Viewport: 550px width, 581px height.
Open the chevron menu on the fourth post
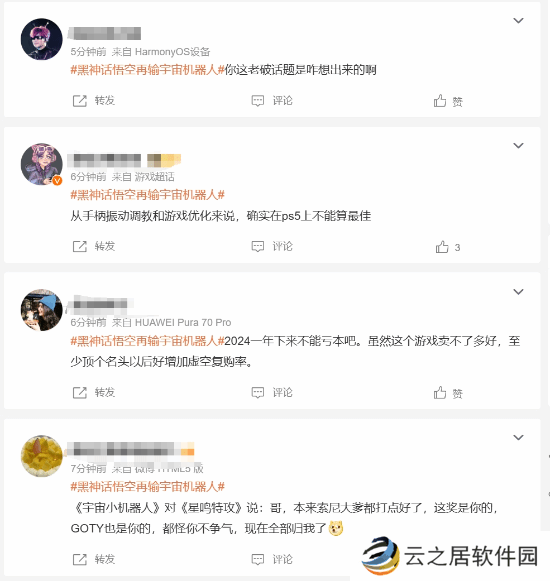(x=518, y=437)
